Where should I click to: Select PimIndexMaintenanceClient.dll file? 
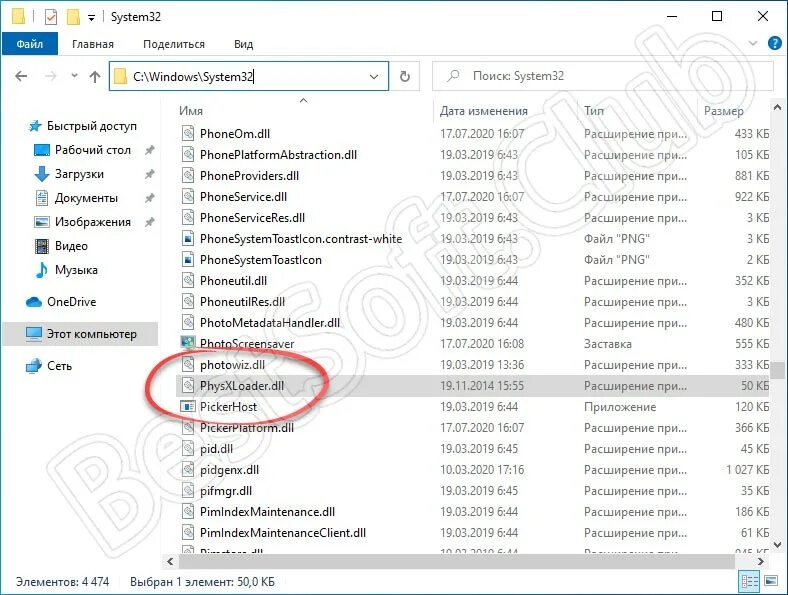[x=283, y=533]
